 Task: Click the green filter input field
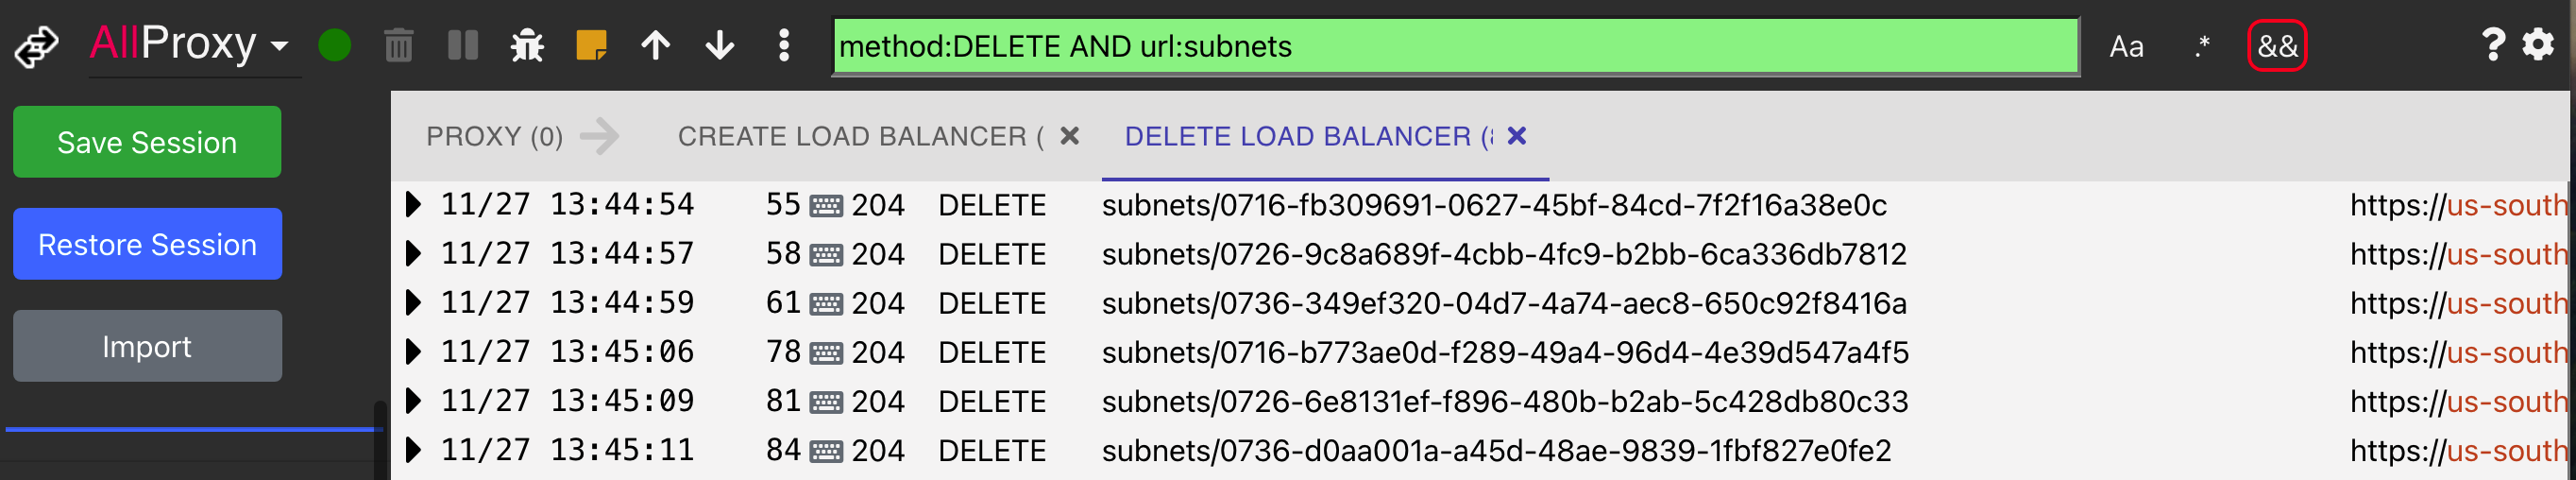tap(1456, 46)
